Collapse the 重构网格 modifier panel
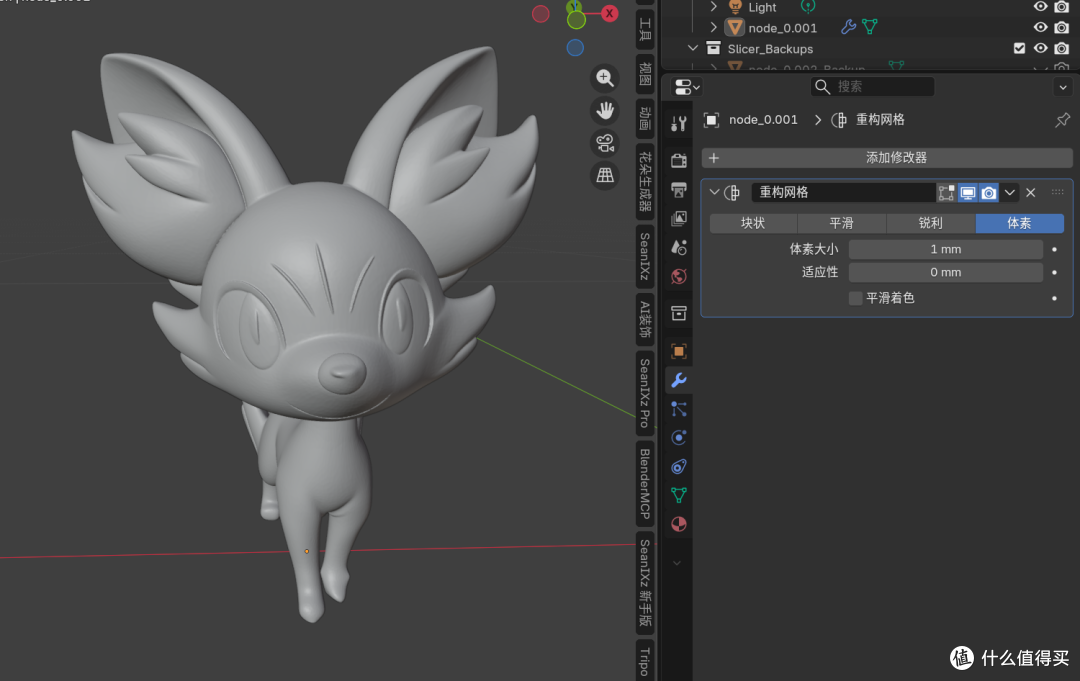 (714, 192)
